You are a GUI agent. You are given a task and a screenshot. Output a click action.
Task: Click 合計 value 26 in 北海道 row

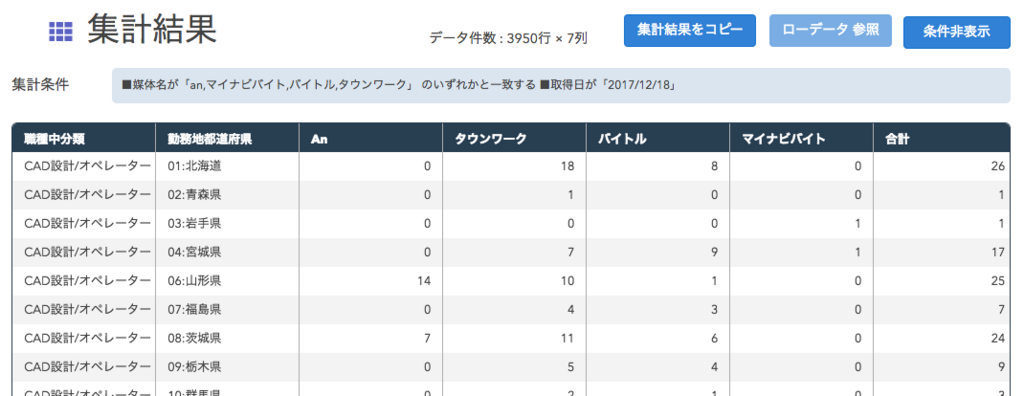pos(997,166)
